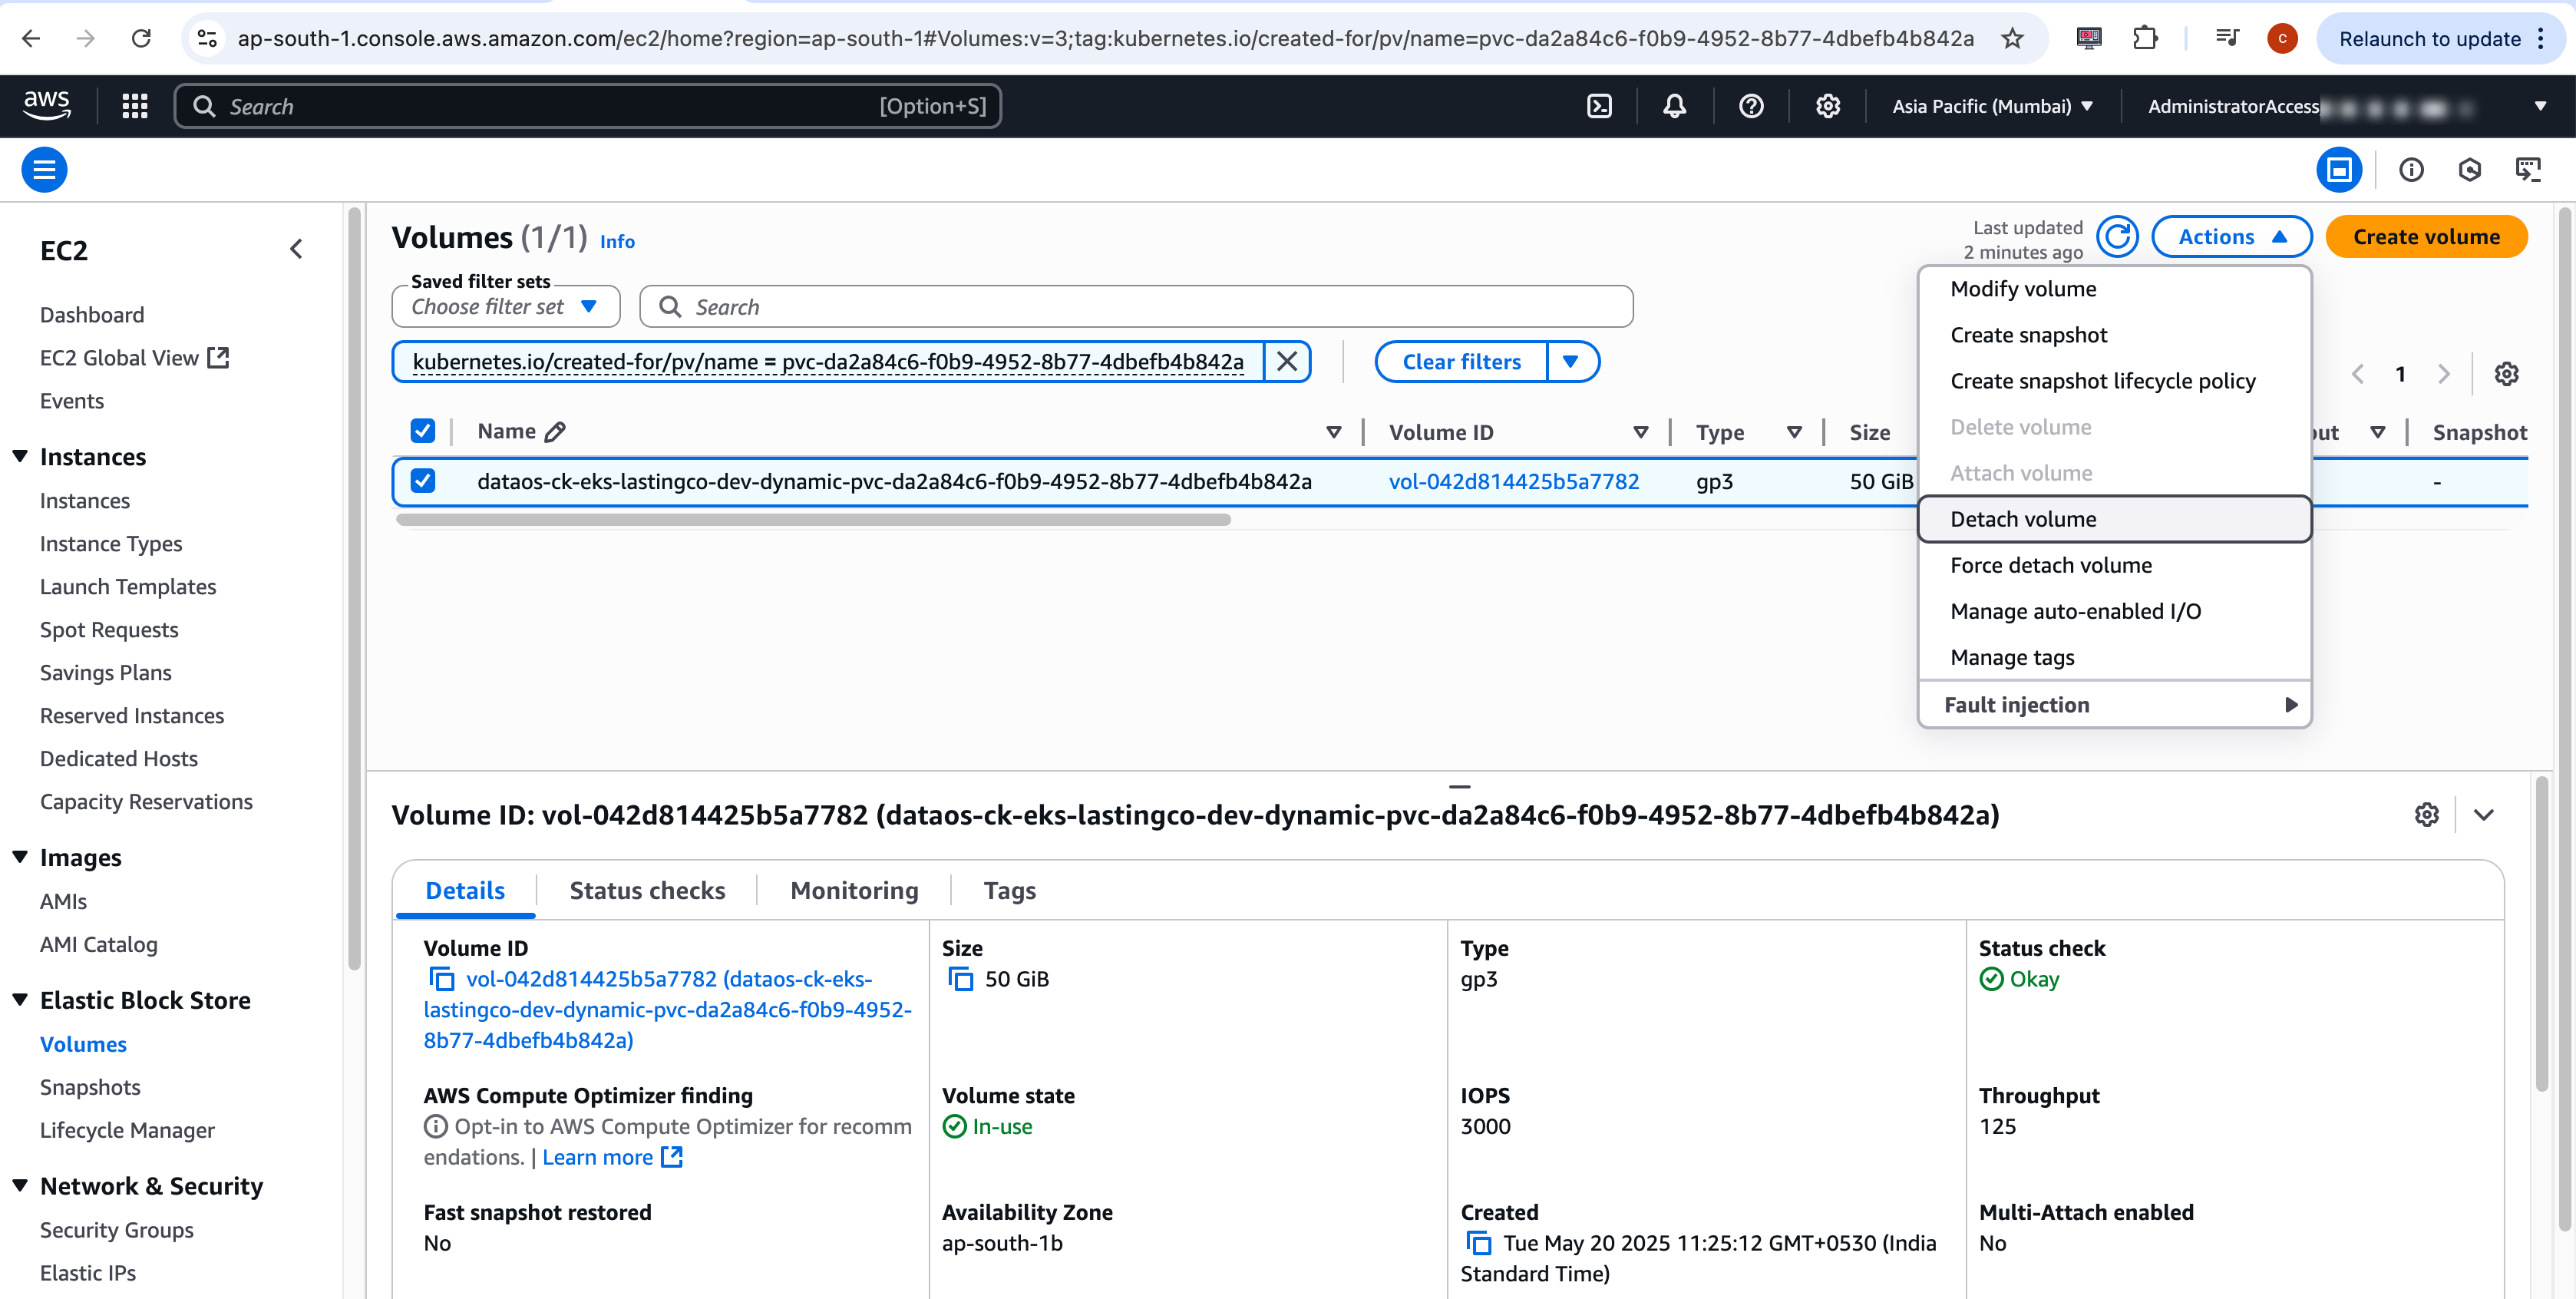Edit the Name column pencil icon
2576x1299 pixels.
point(555,432)
